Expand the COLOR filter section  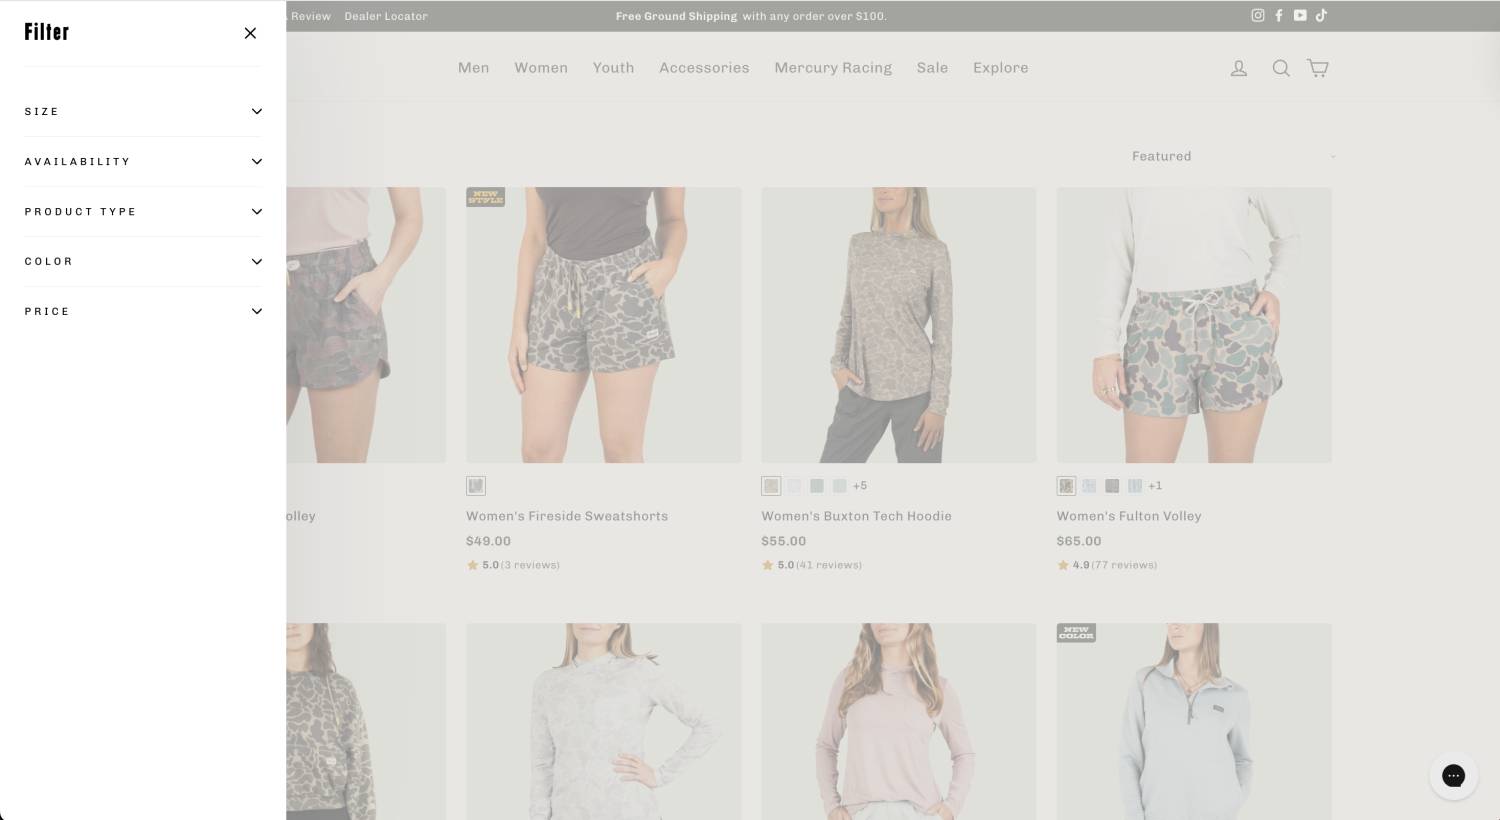click(143, 261)
